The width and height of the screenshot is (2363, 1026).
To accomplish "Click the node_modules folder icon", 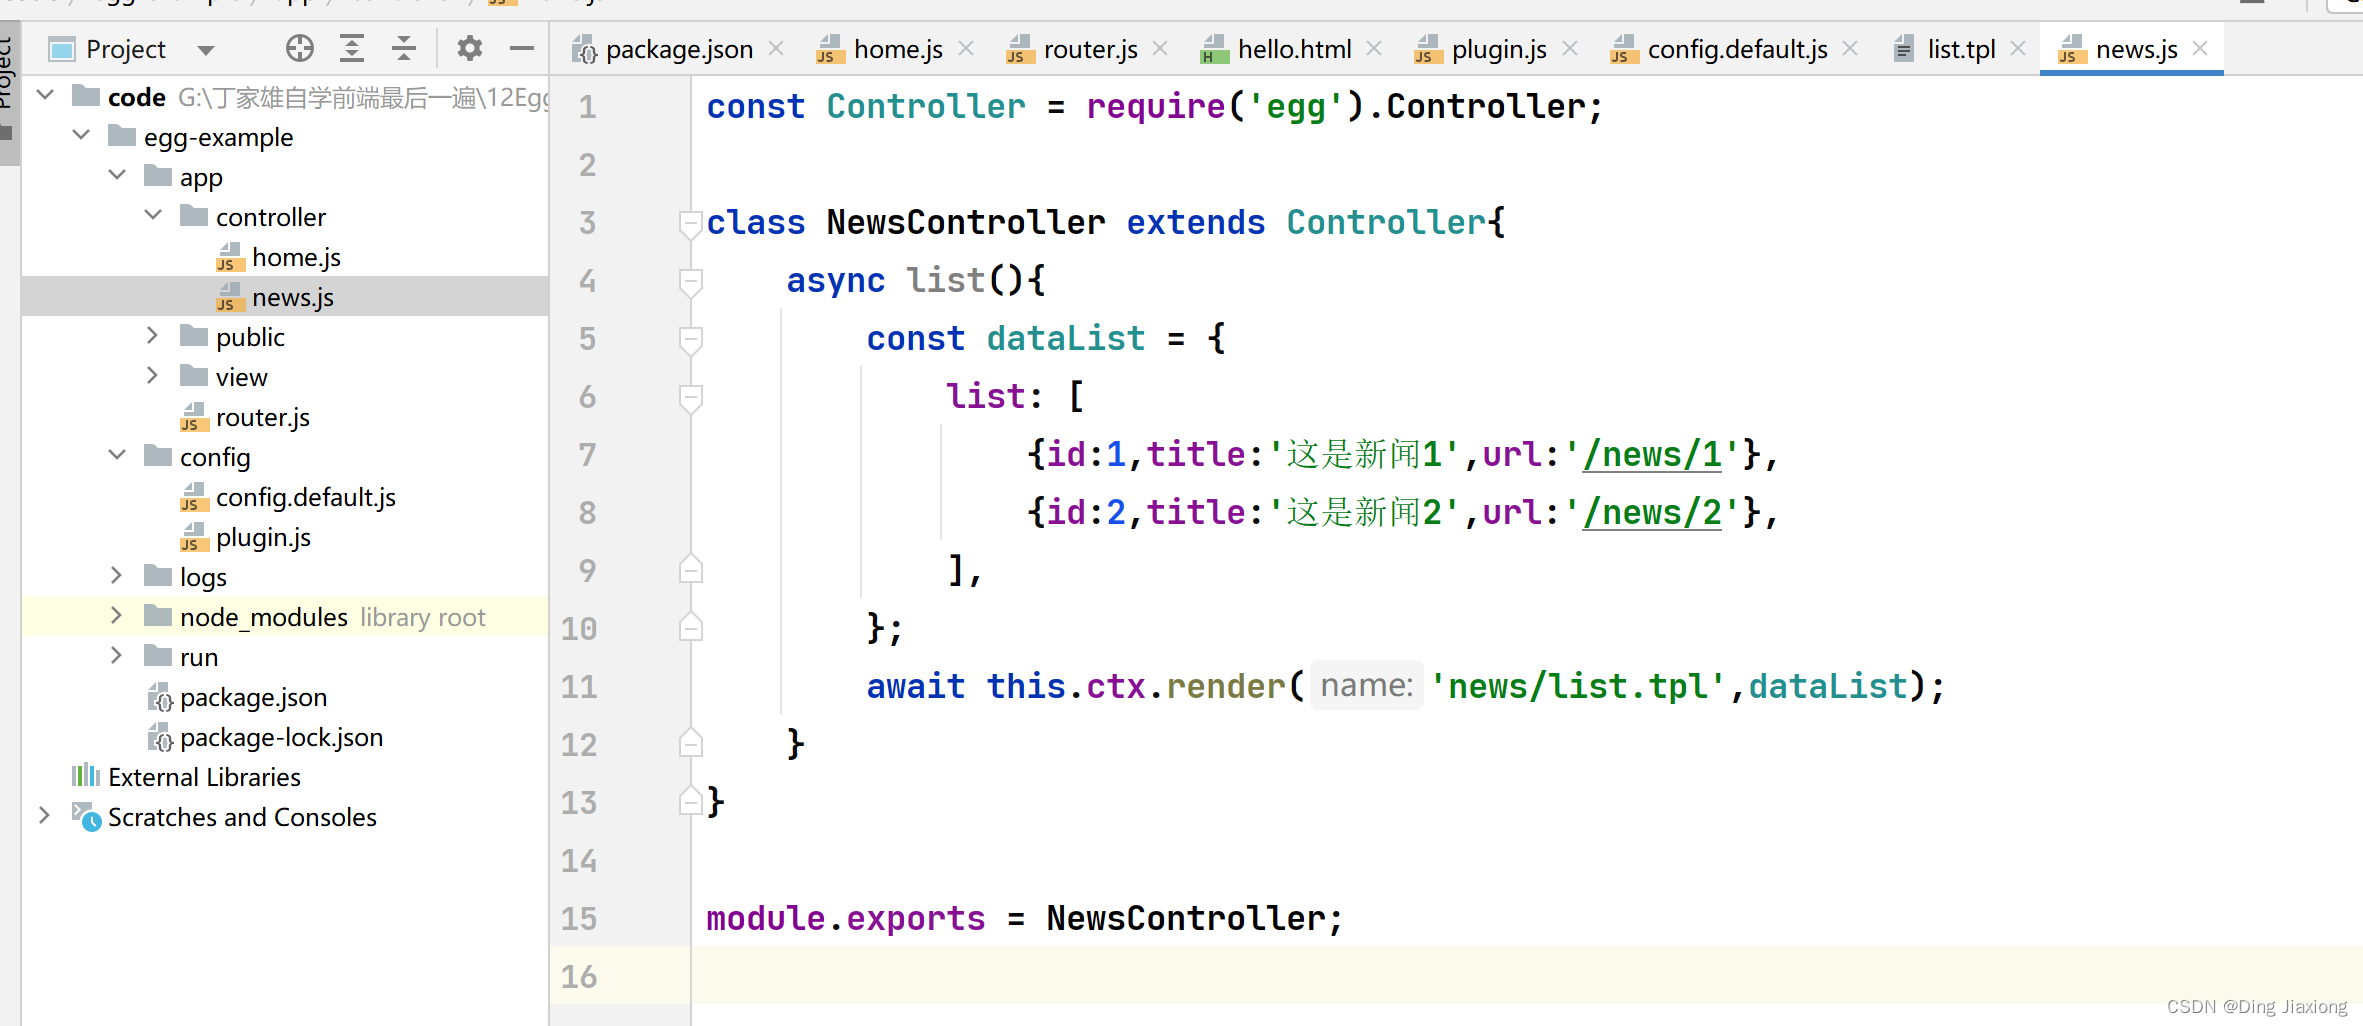I will tap(158, 615).
